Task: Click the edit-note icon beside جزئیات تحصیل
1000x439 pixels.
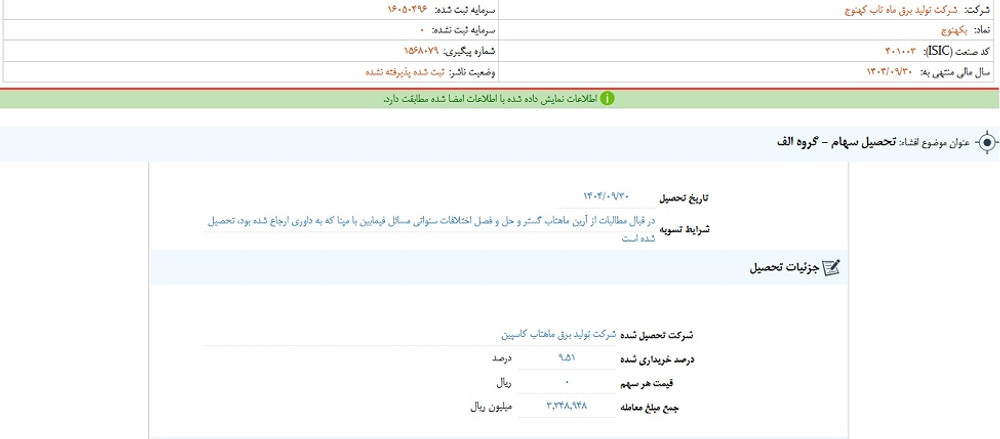Action: (831, 268)
